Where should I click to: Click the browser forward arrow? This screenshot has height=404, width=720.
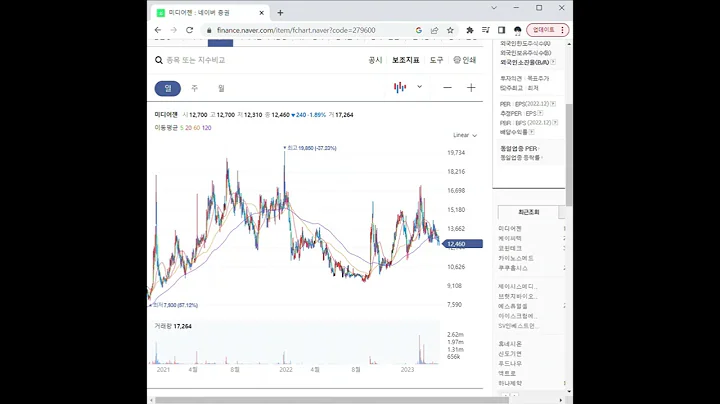coord(174,30)
